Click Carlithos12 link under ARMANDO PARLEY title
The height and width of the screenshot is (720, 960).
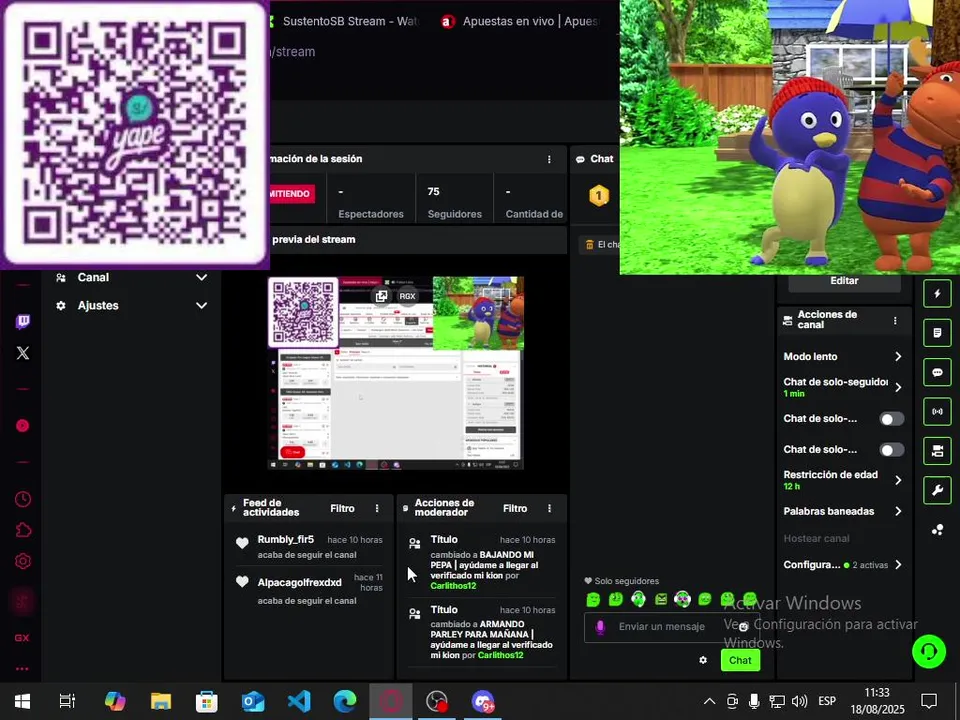coord(500,655)
